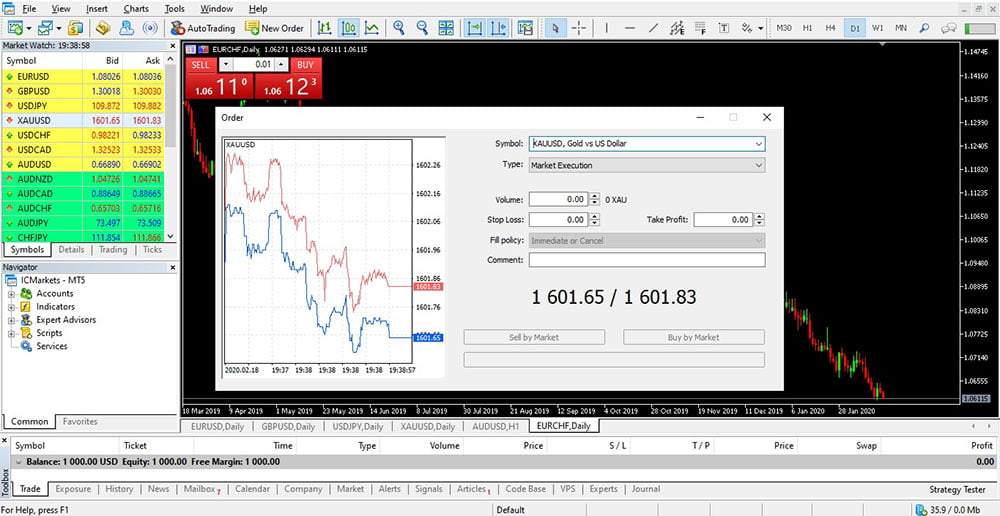Tile chart windows with grid icon
Image resolution: width=1000 pixels, height=516 pixels.
446,28
